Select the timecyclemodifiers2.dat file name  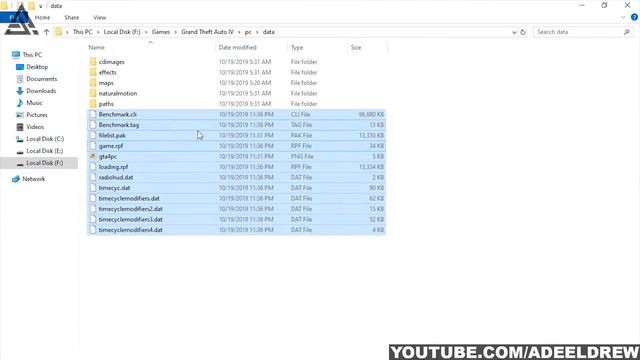[x=131, y=209]
